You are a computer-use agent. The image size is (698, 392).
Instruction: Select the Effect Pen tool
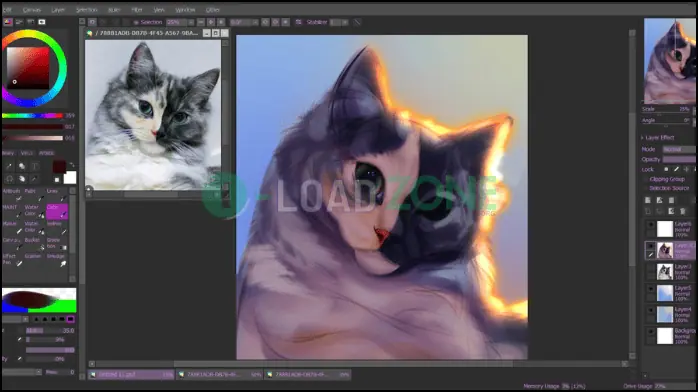pyautogui.click(x=12, y=260)
